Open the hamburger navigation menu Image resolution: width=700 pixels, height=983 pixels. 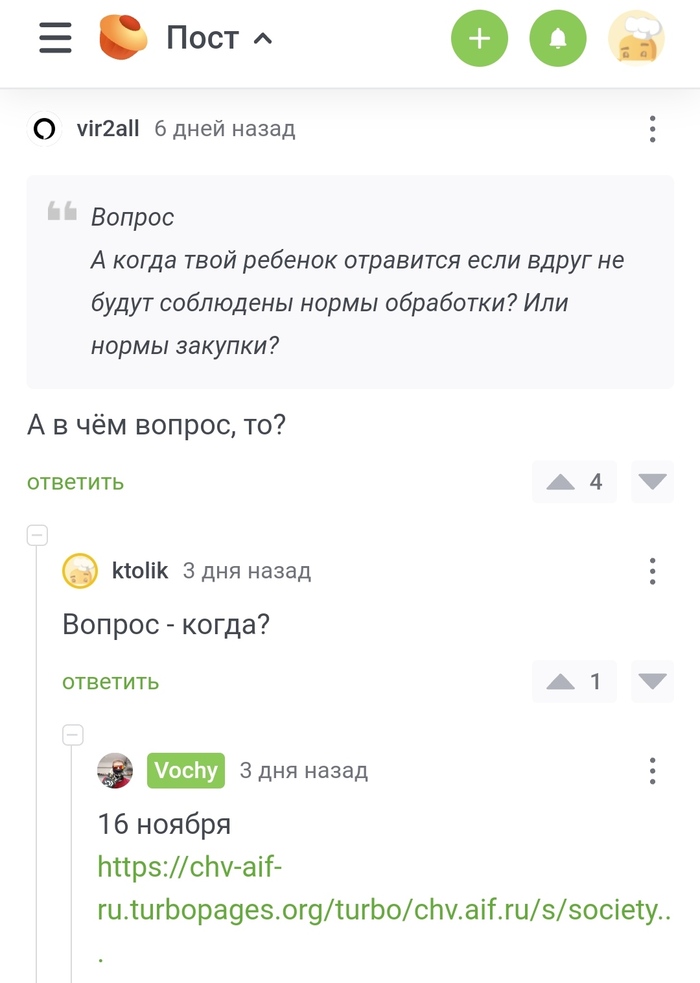click(x=53, y=38)
